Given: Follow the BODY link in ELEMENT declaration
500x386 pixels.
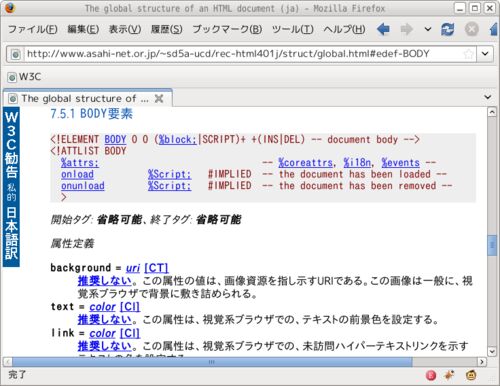Looking at the screenshot, I should 115,139.
